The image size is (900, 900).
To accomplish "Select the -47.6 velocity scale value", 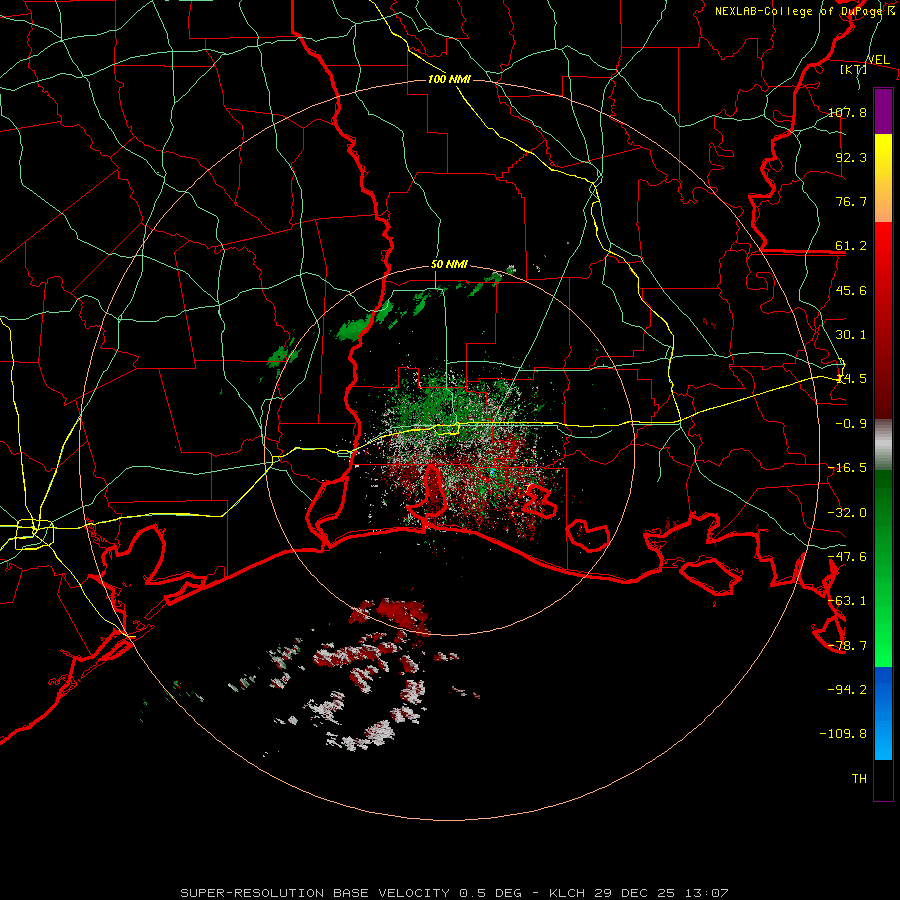I will pos(847,557).
